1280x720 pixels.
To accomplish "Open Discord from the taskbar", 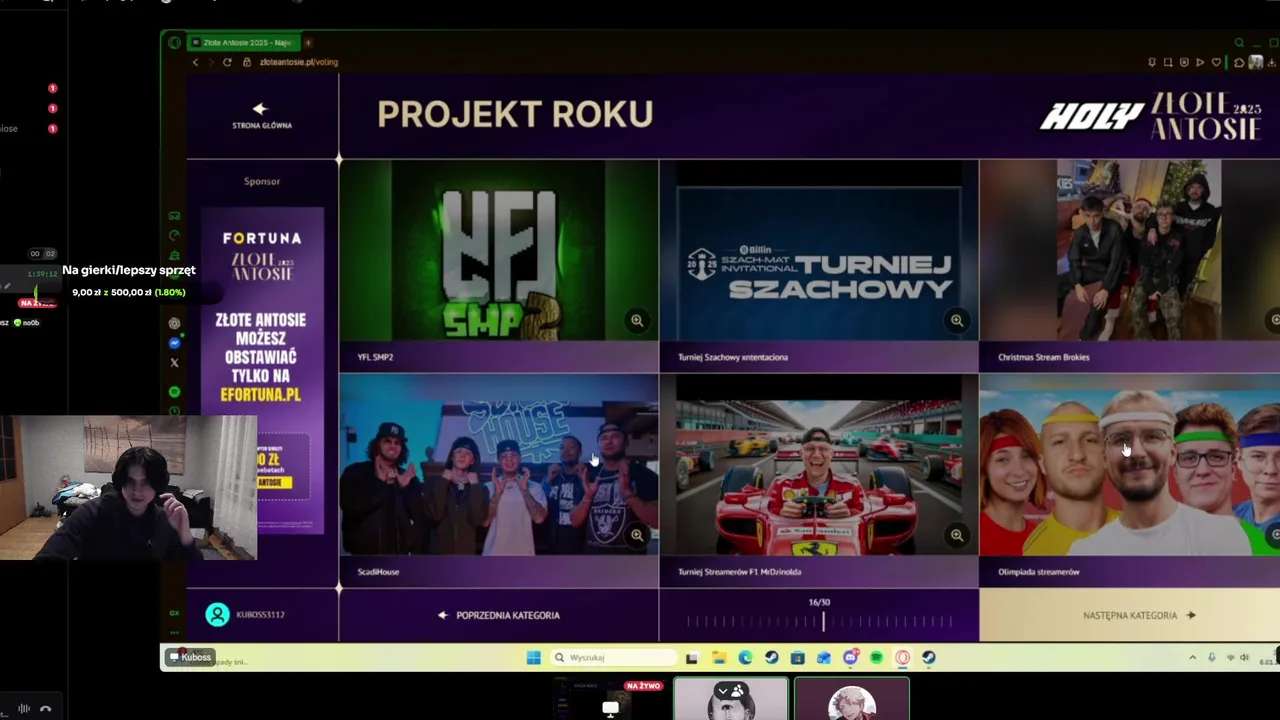I will point(850,657).
